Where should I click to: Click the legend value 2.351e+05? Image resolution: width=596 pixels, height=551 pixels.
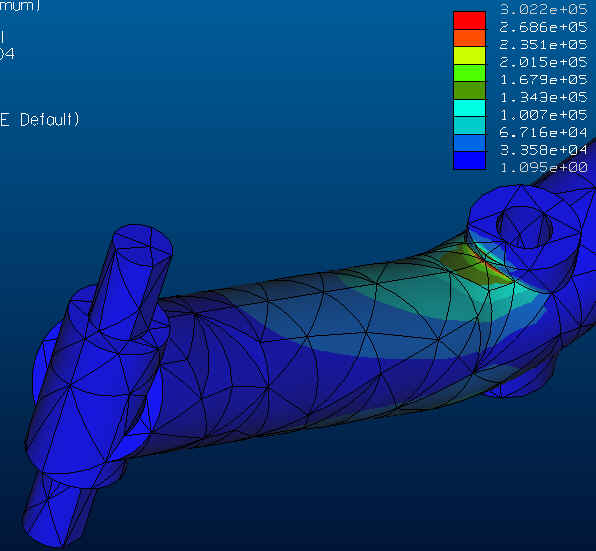544,44
